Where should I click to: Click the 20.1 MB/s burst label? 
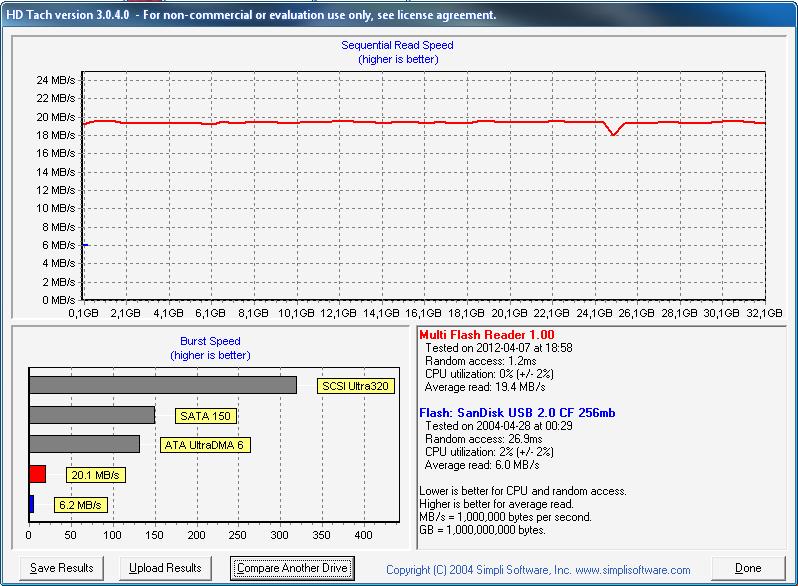(96, 475)
